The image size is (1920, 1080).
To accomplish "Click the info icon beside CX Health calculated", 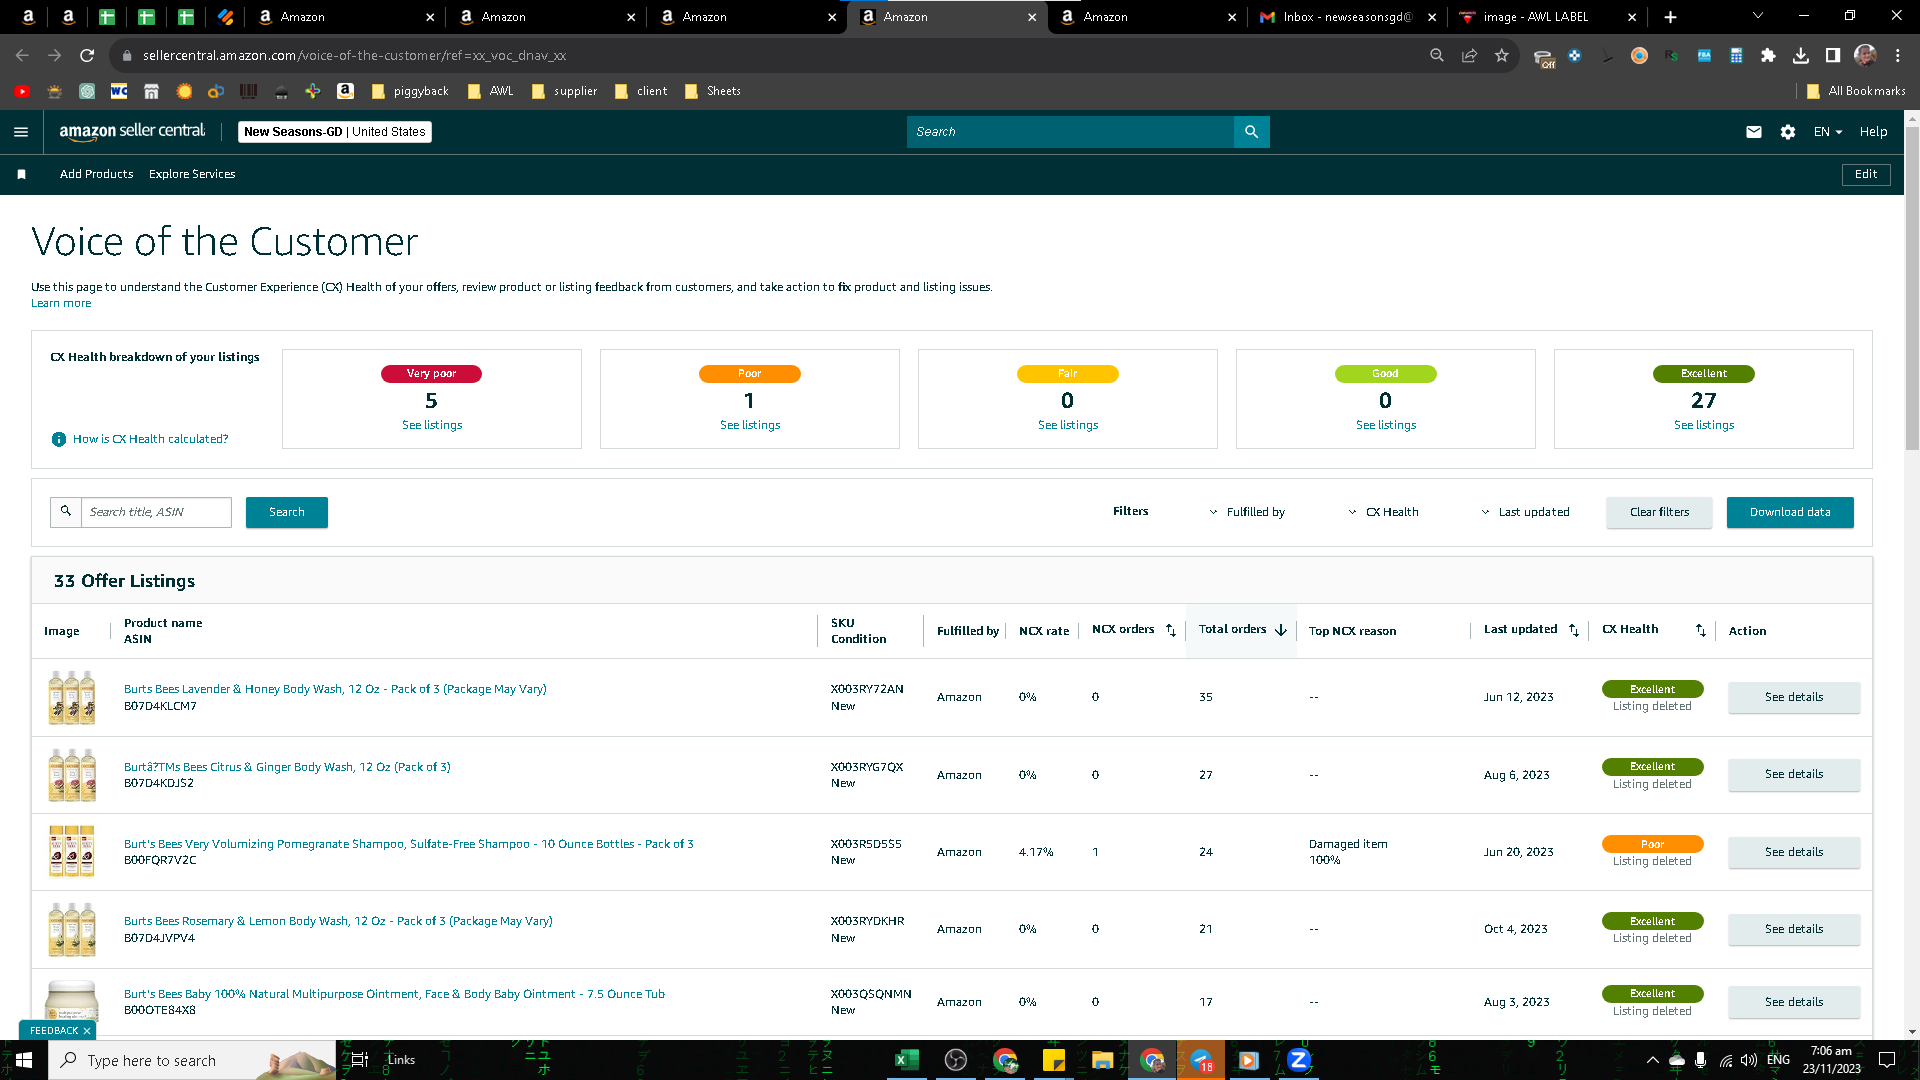I will click(59, 439).
